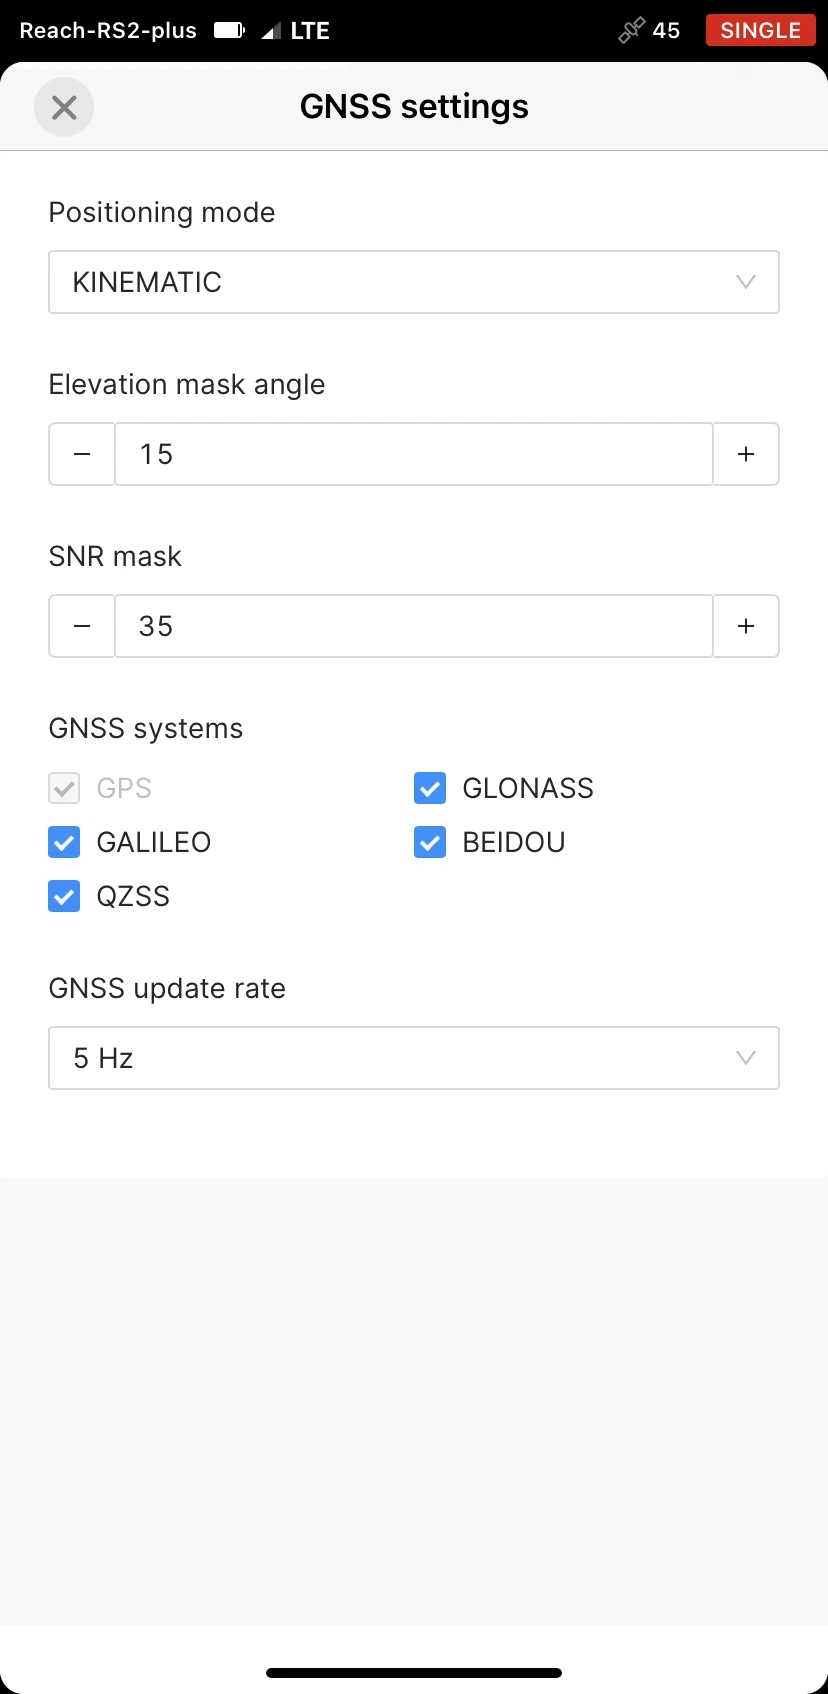Click the minus to decrease SNR mask
The image size is (828, 1694).
(x=81, y=626)
